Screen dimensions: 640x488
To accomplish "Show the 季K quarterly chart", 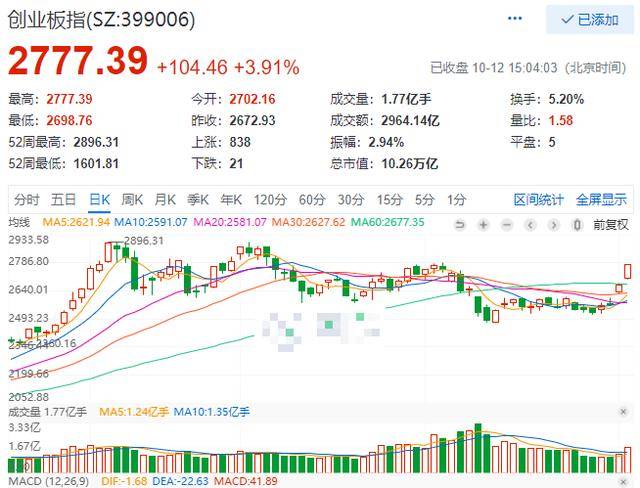I will click(x=198, y=199).
